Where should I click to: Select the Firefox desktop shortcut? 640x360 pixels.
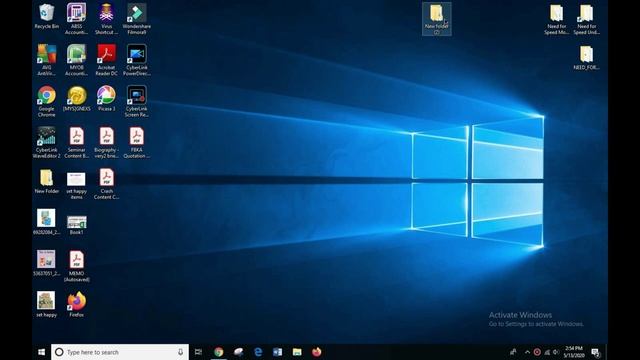click(x=76, y=304)
